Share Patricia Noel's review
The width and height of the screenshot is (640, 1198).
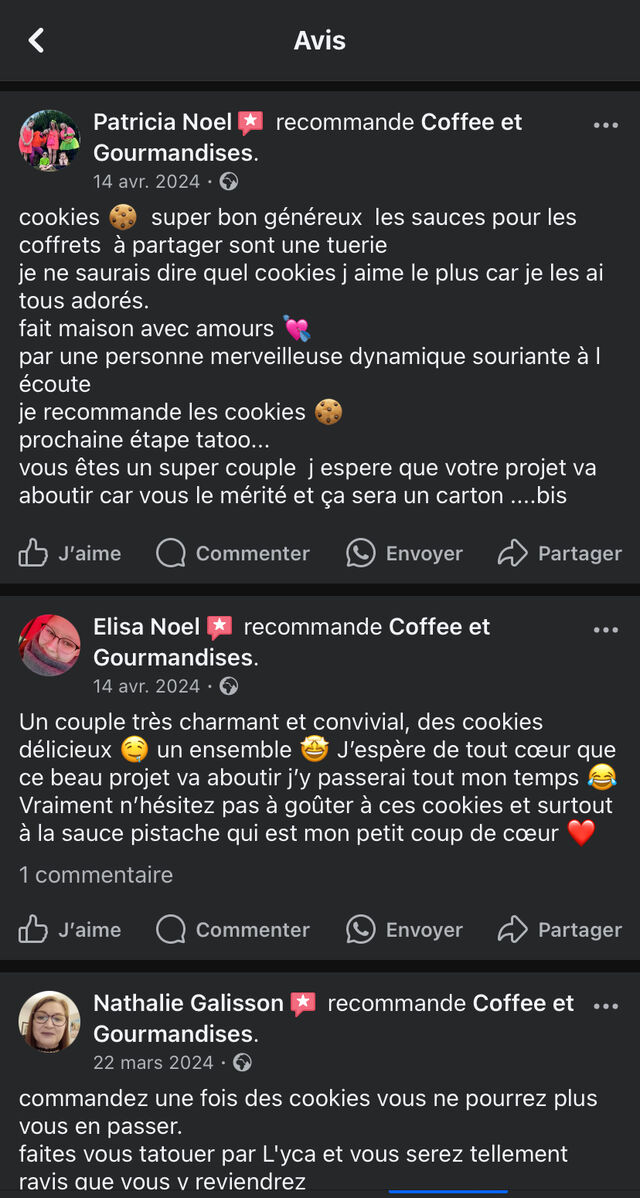coord(560,553)
